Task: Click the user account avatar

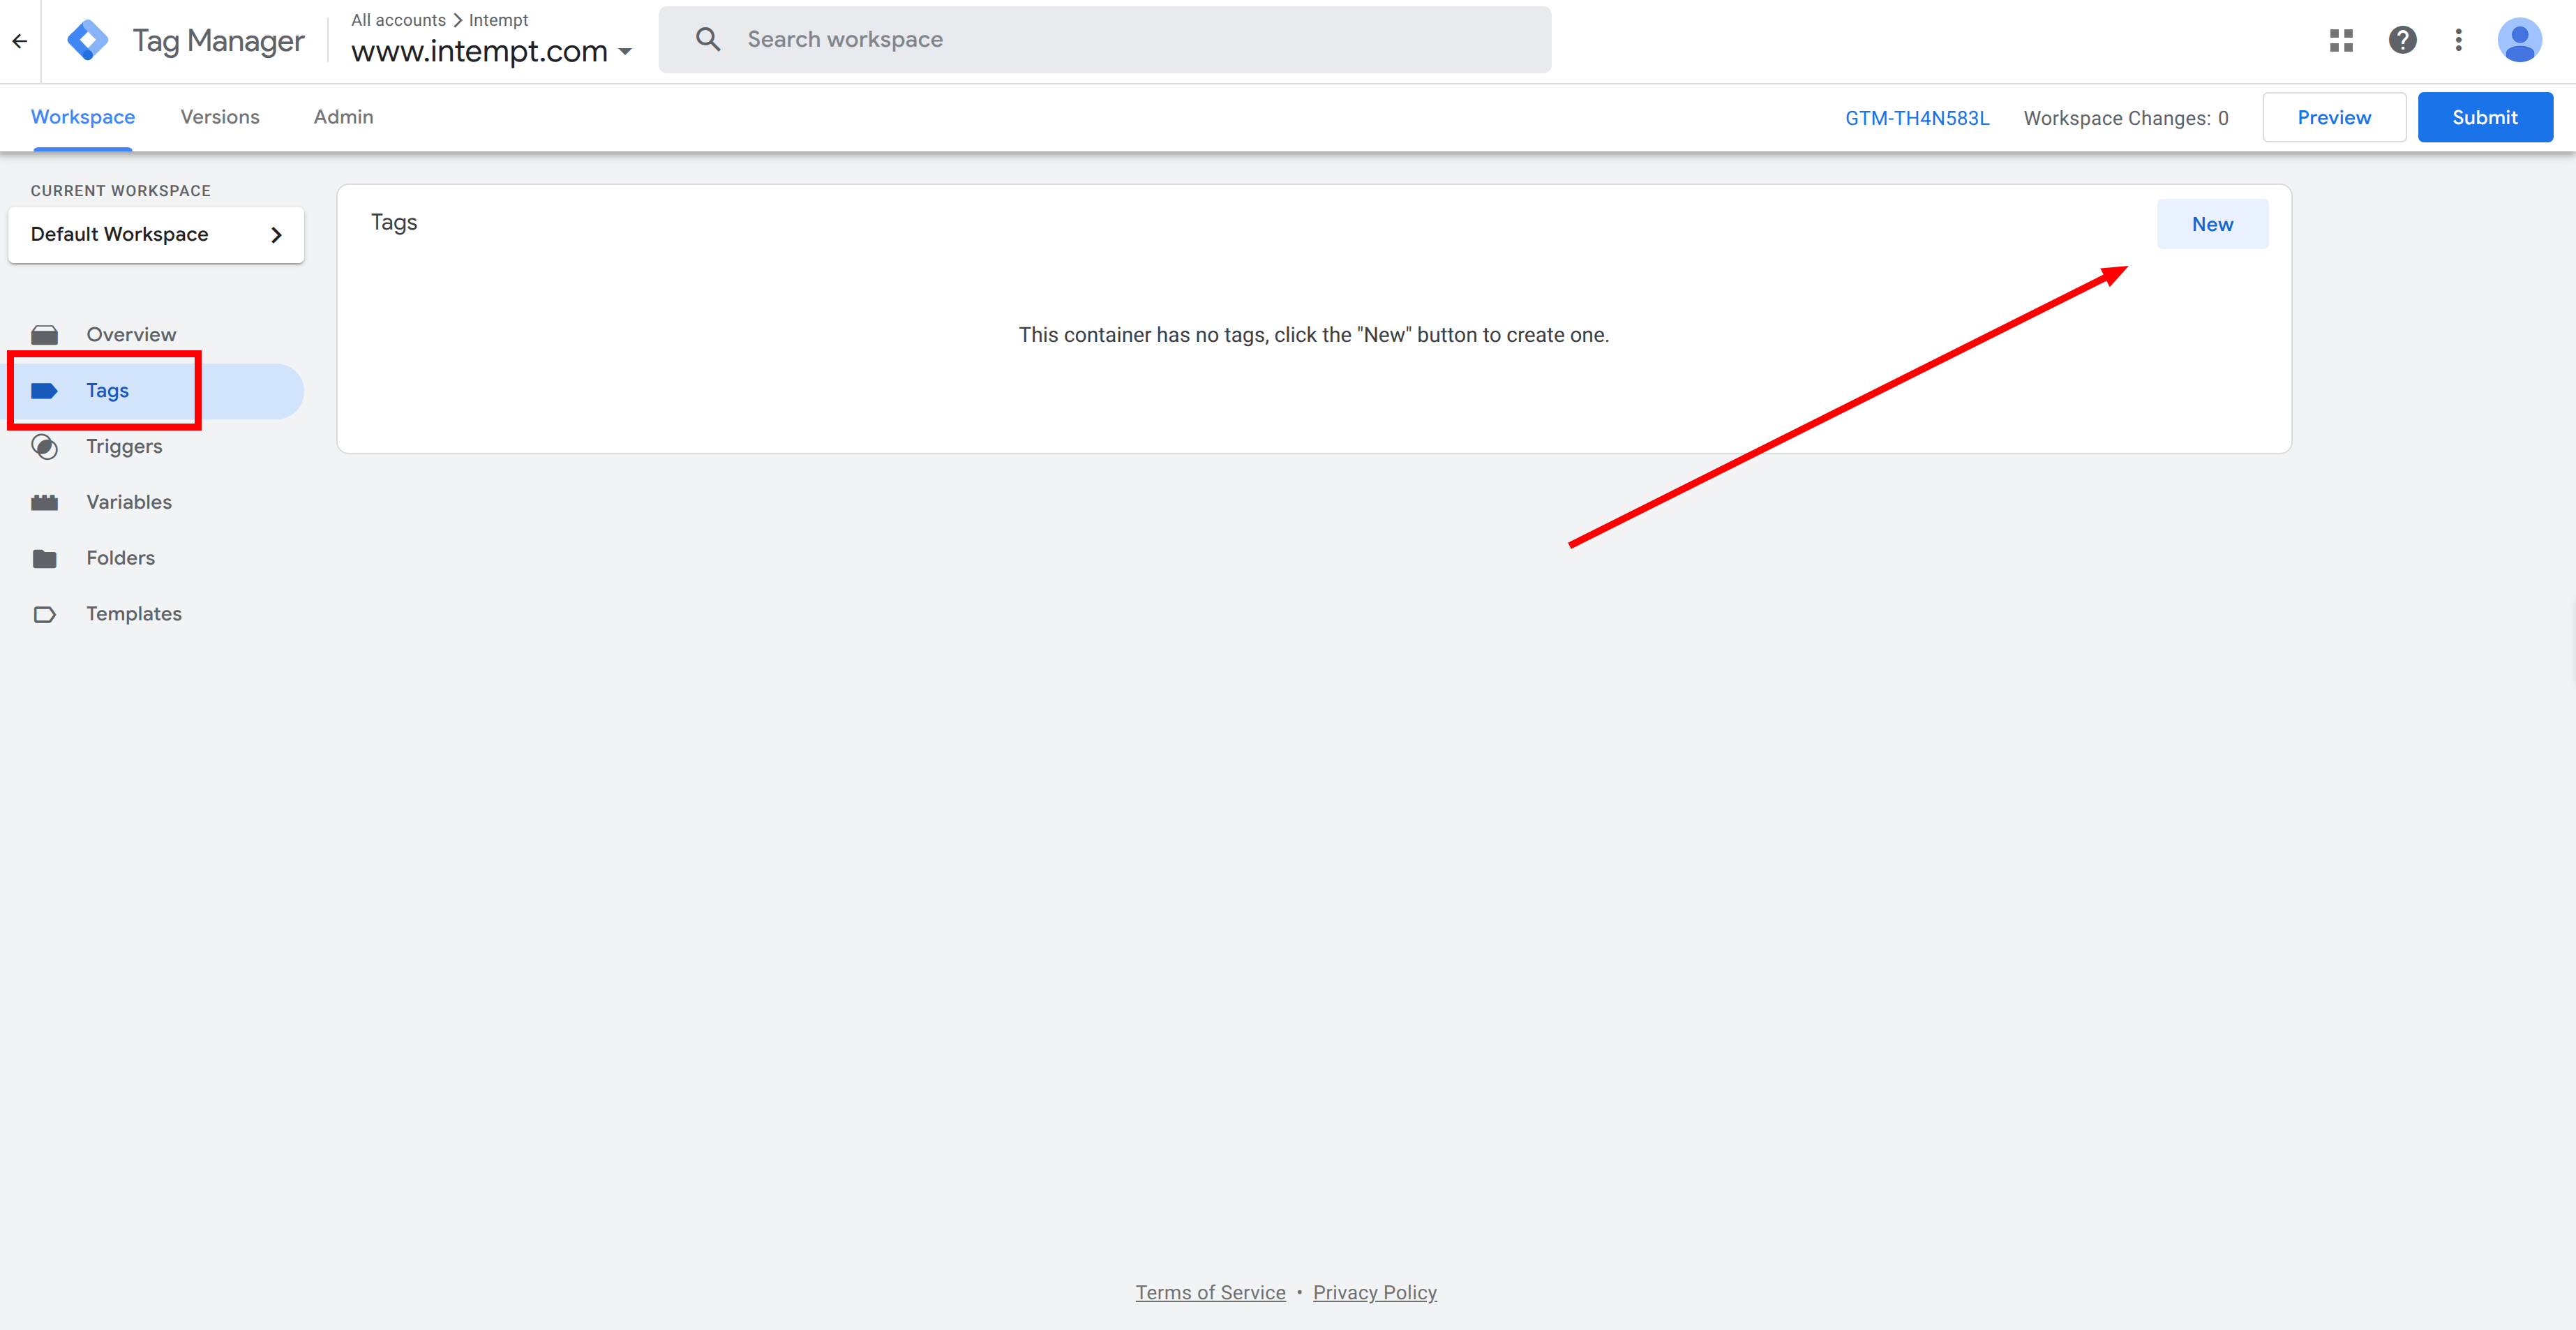Action: coord(2519,40)
